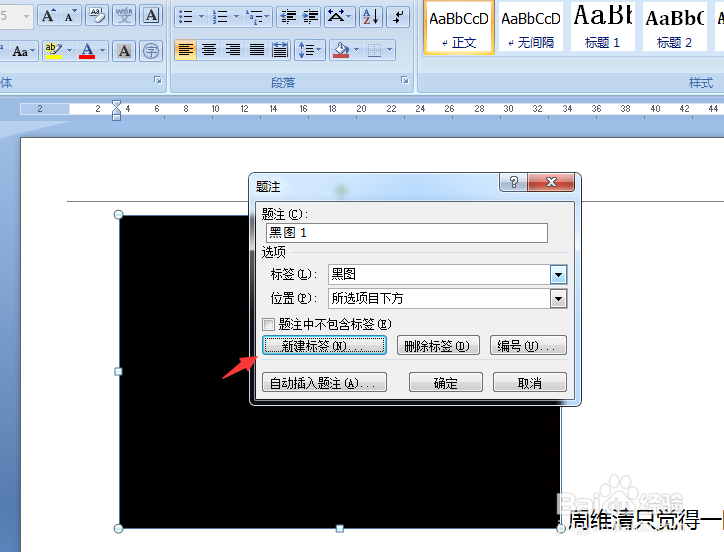Image resolution: width=724 pixels, height=552 pixels.
Task: Sort text with the A-Z icon
Action: tap(371, 17)
